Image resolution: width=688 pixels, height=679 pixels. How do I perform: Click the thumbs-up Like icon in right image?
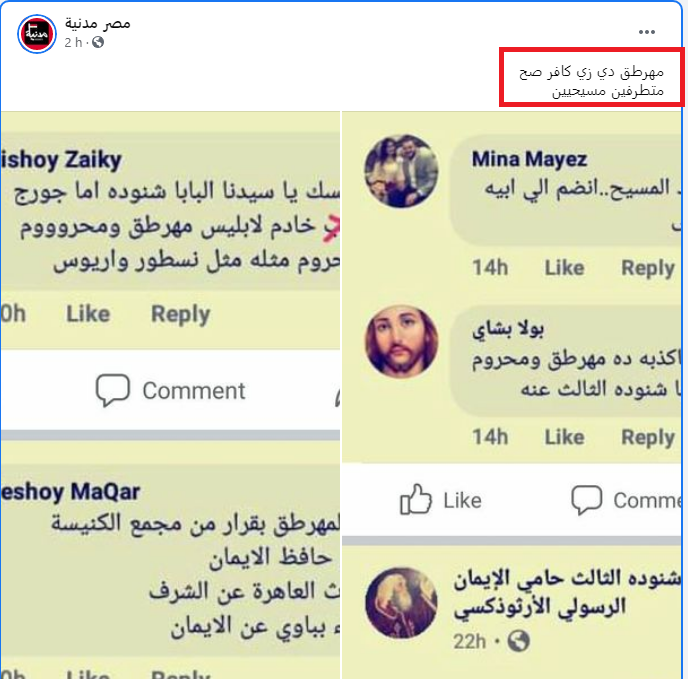(x=416, y=499)
